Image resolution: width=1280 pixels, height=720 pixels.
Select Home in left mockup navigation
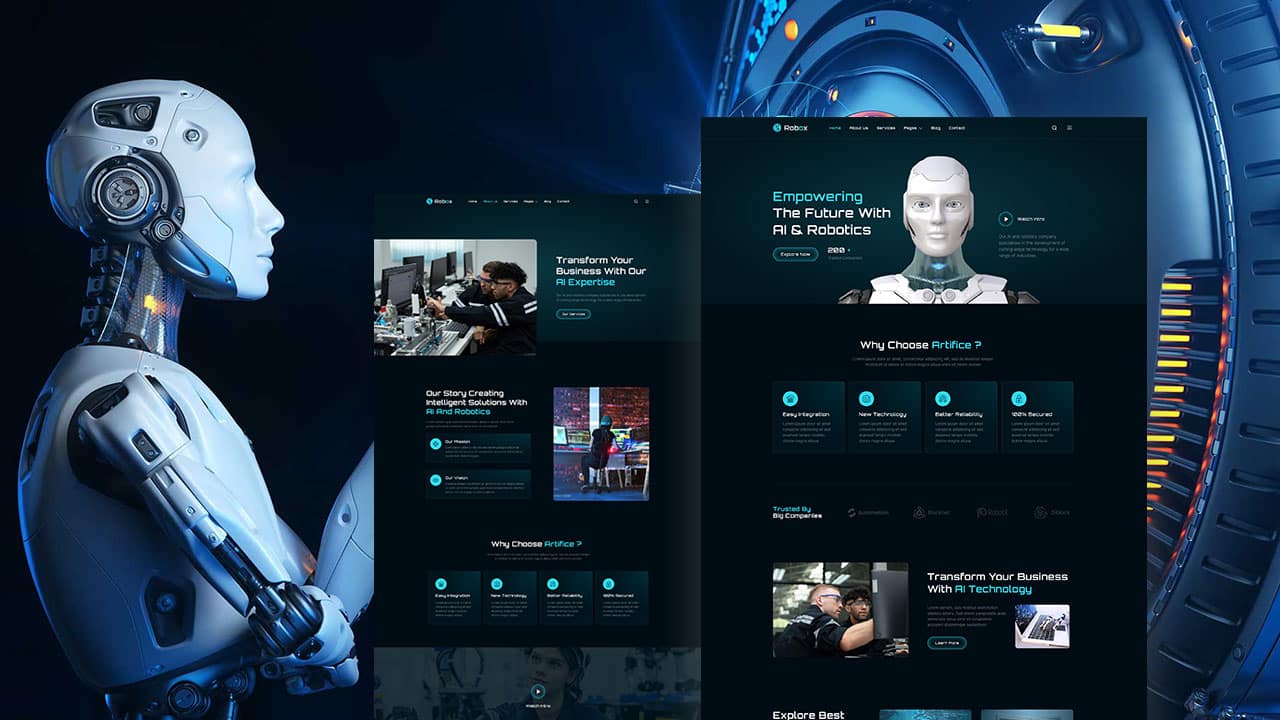pyautogui.click(x=473, y=201)
